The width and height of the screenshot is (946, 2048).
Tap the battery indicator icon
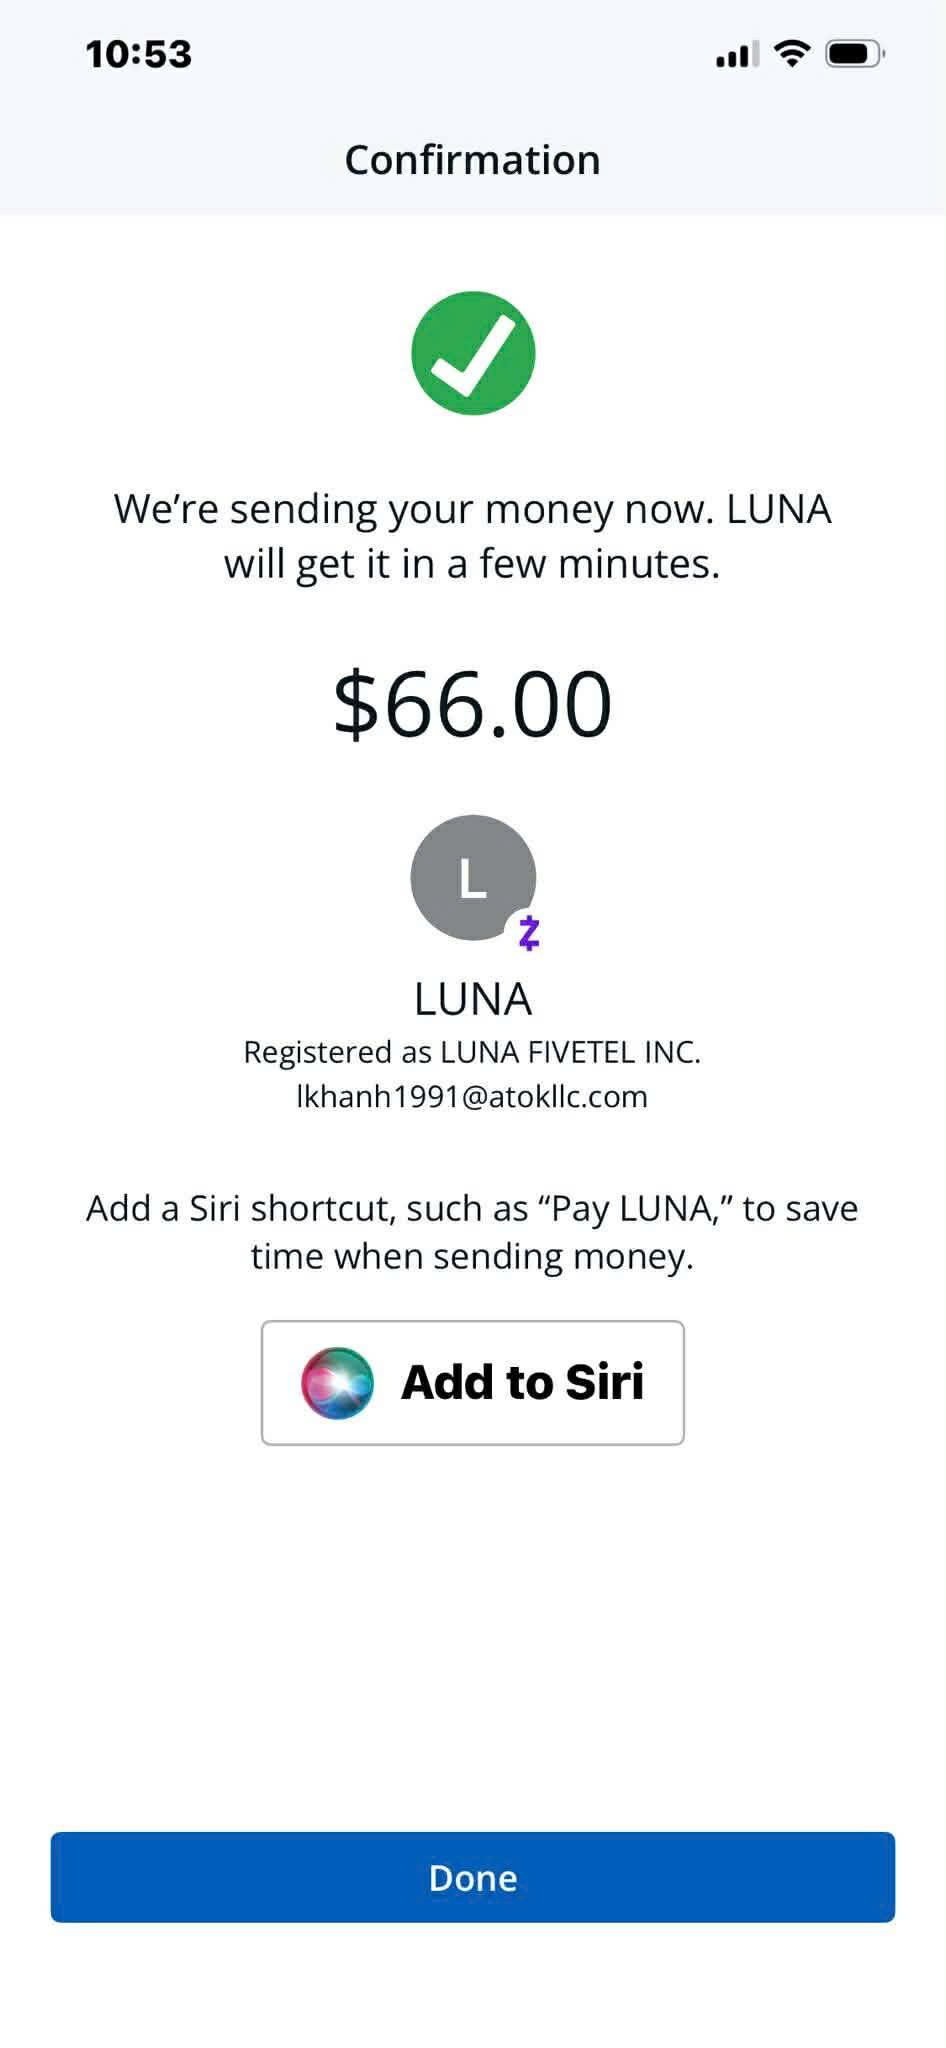(x=854, y=53)
